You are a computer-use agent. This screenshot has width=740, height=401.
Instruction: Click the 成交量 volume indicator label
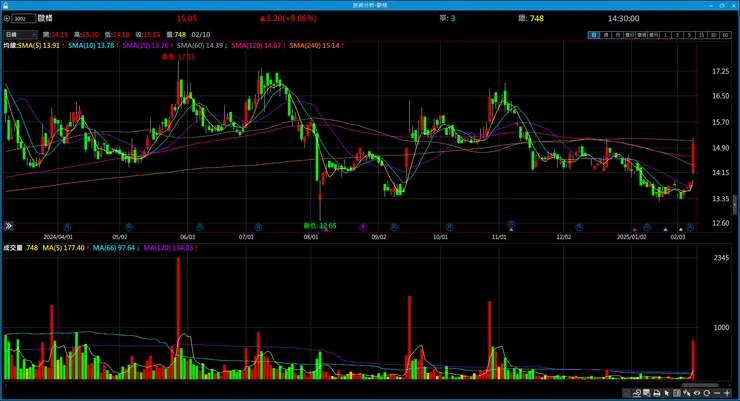pyautogui.click(x=13, y=248)
